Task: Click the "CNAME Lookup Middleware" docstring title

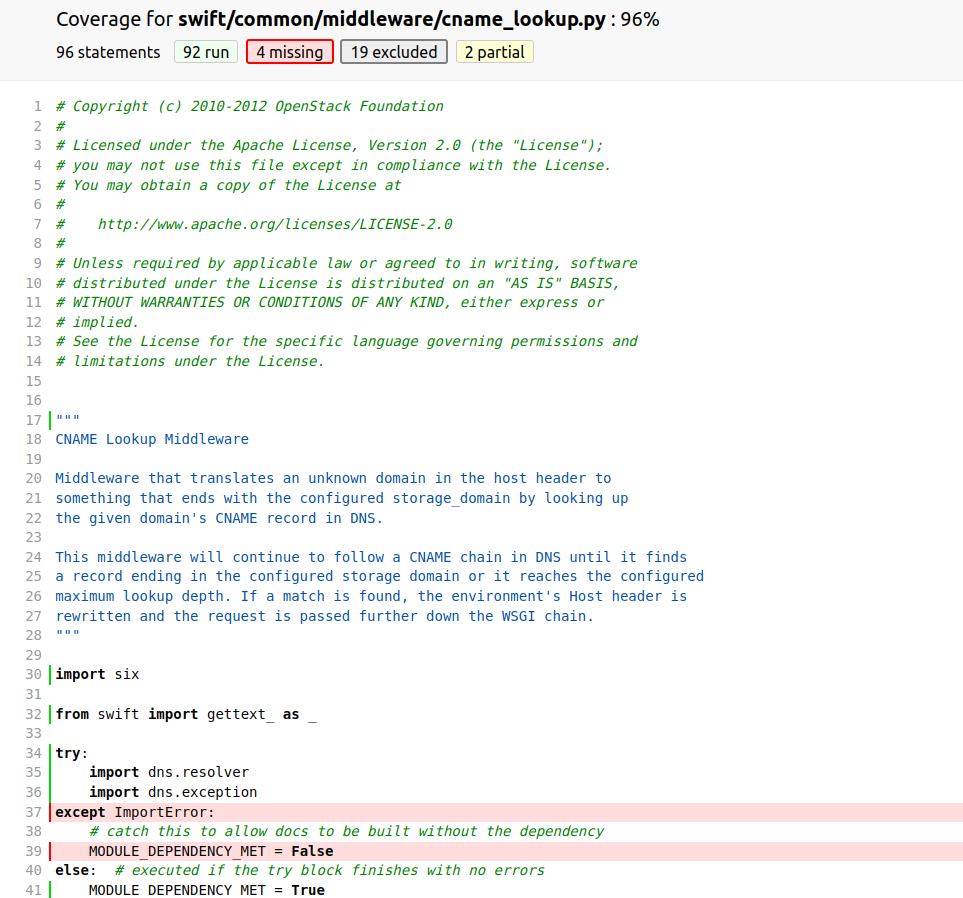Action: (152, 439)
